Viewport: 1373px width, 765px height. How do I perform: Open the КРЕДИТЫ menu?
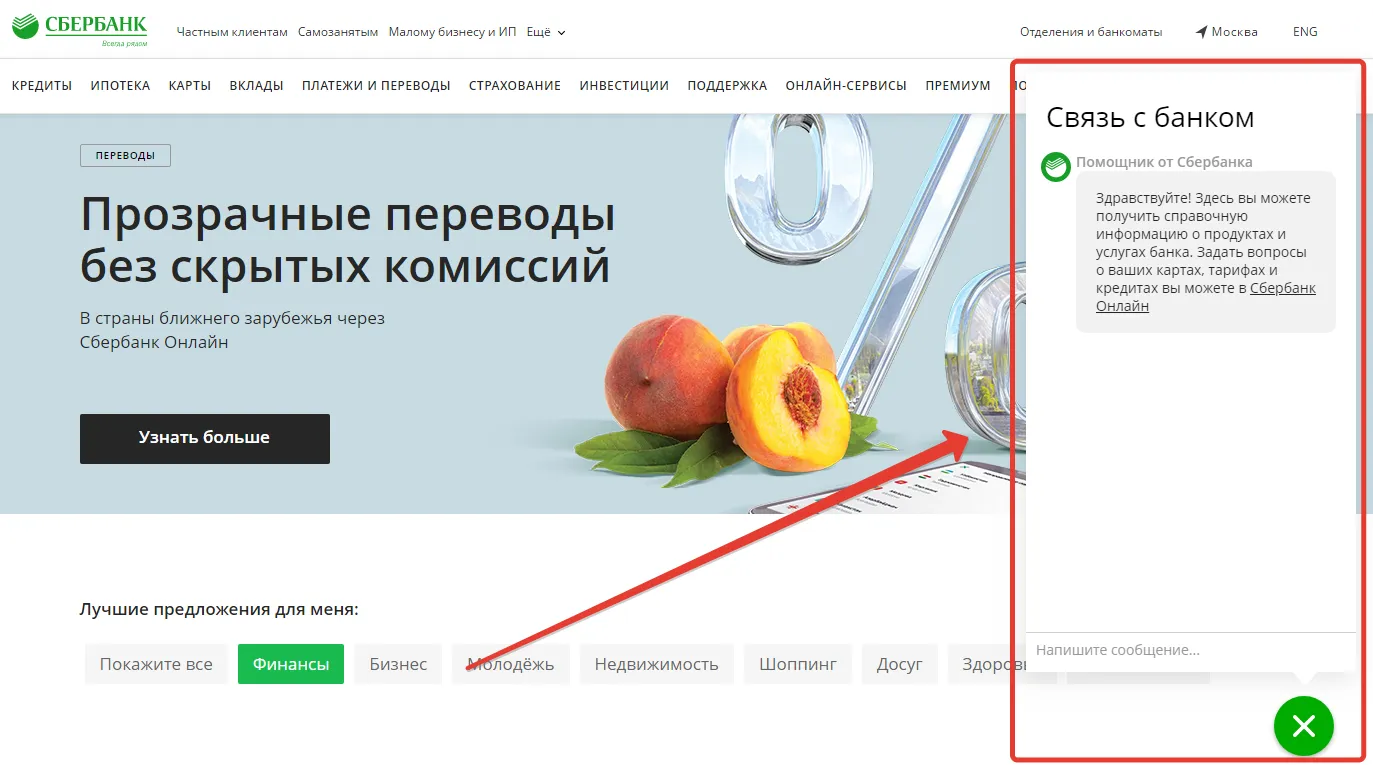[42, 86]
